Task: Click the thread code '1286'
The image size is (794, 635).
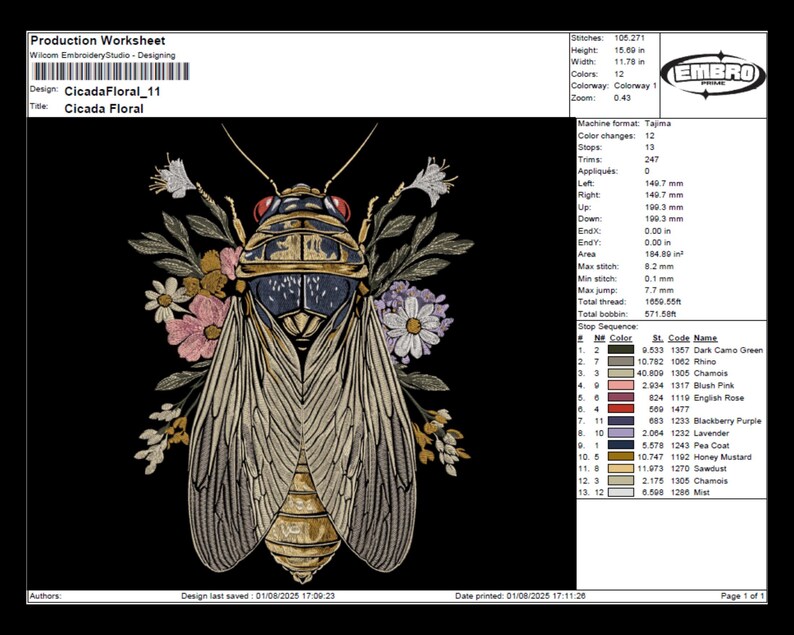Action: 679,492
